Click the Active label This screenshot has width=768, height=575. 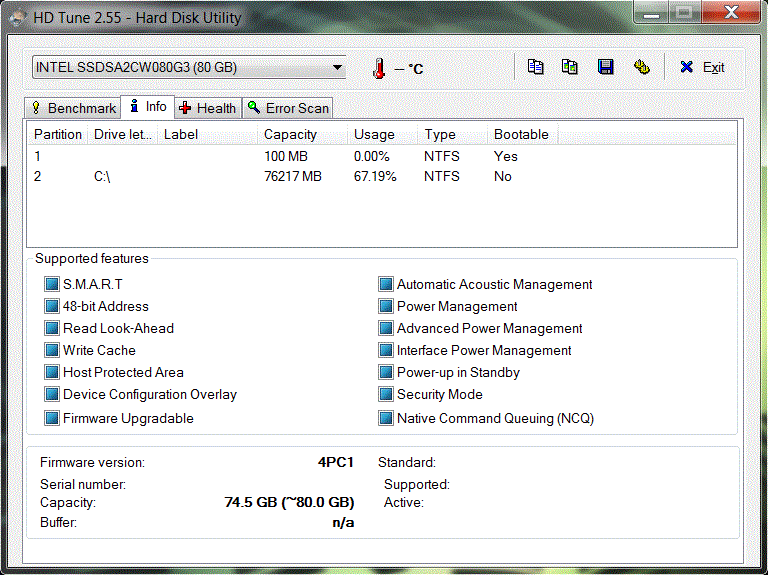404,503
